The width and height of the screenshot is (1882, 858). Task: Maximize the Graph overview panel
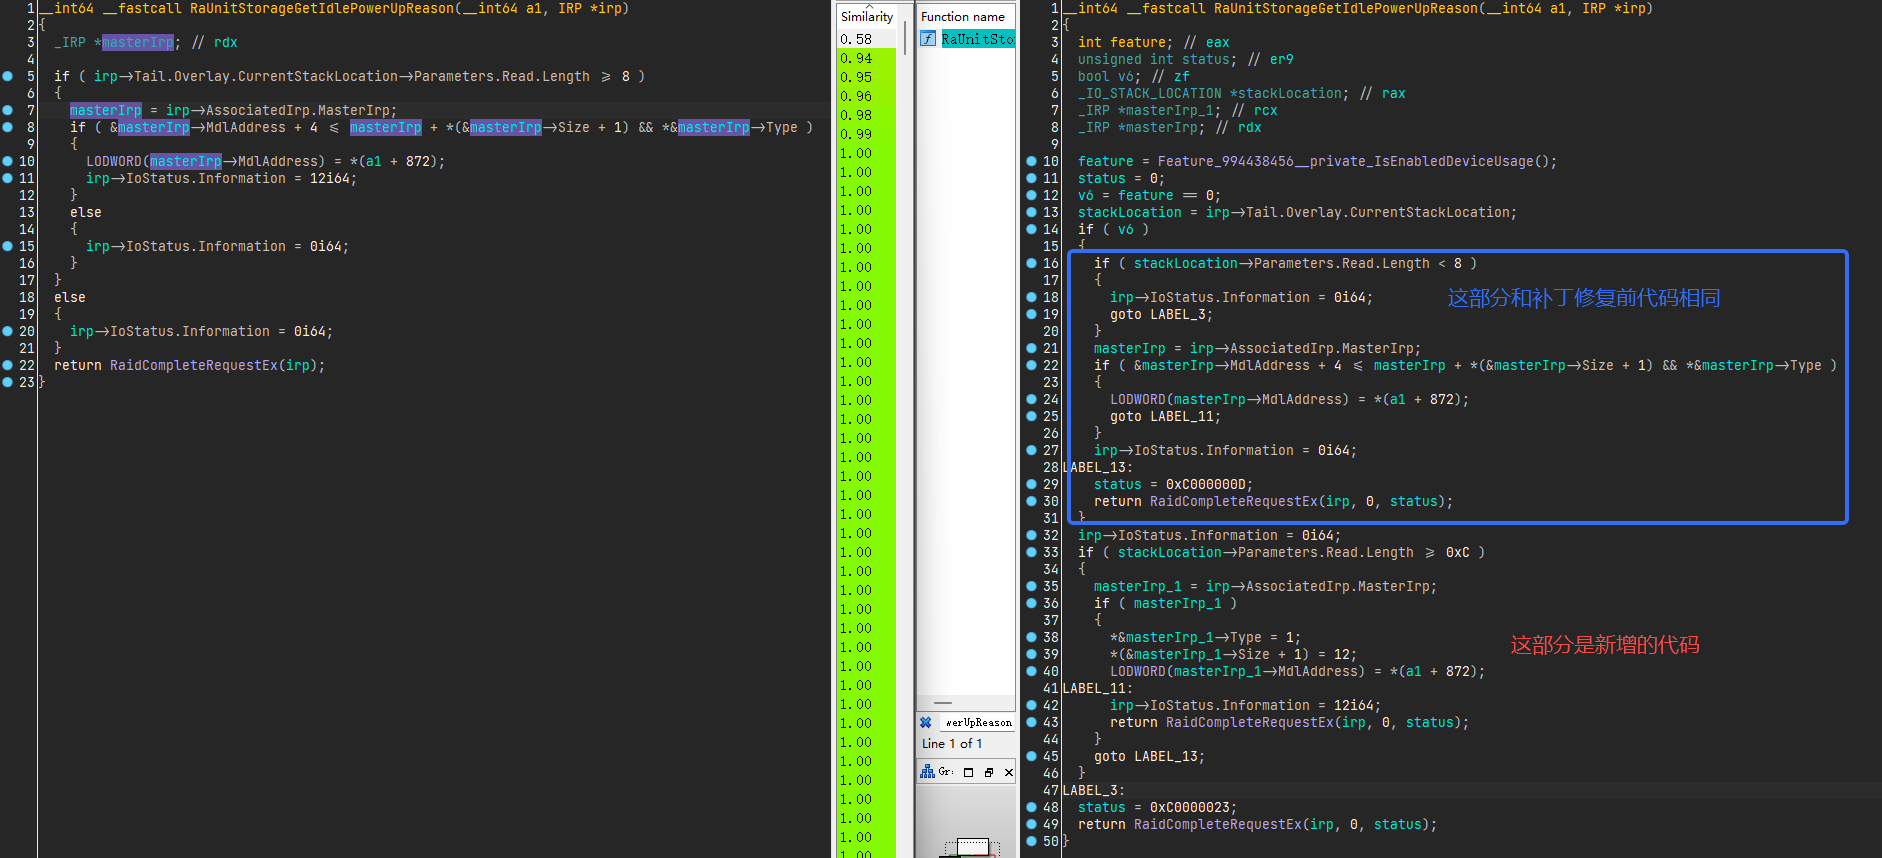[x=968, y=772]
